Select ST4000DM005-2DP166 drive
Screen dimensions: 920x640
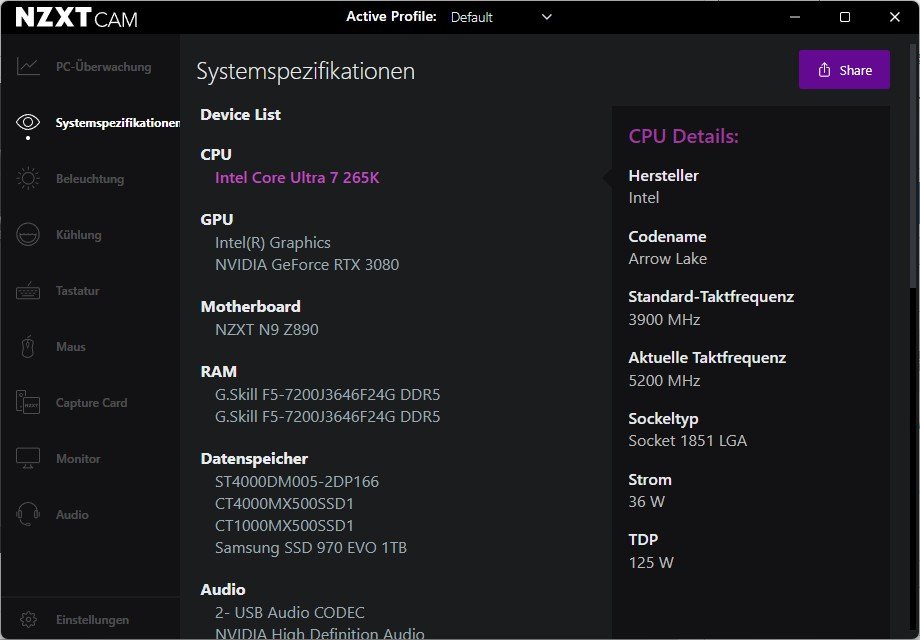tap(297, 482)
